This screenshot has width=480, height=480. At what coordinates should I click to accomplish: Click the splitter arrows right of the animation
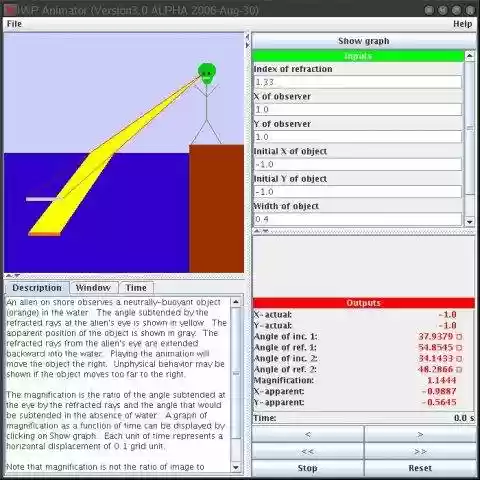pyautogui.click(x=247, y=41)
